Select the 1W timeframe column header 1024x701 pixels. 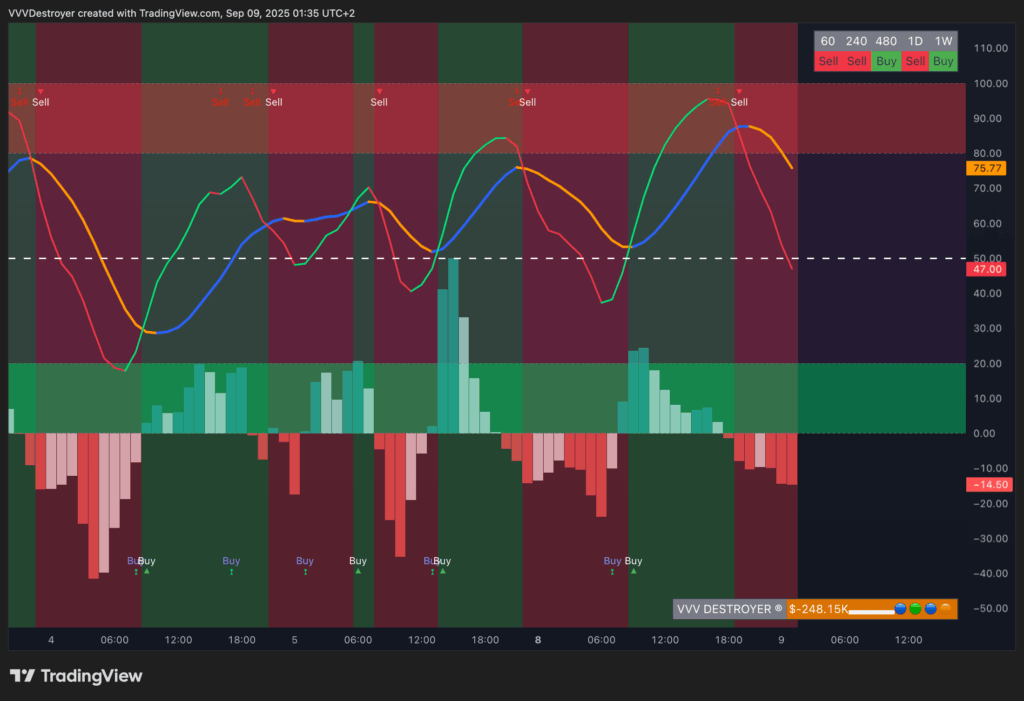coord(943,41)
